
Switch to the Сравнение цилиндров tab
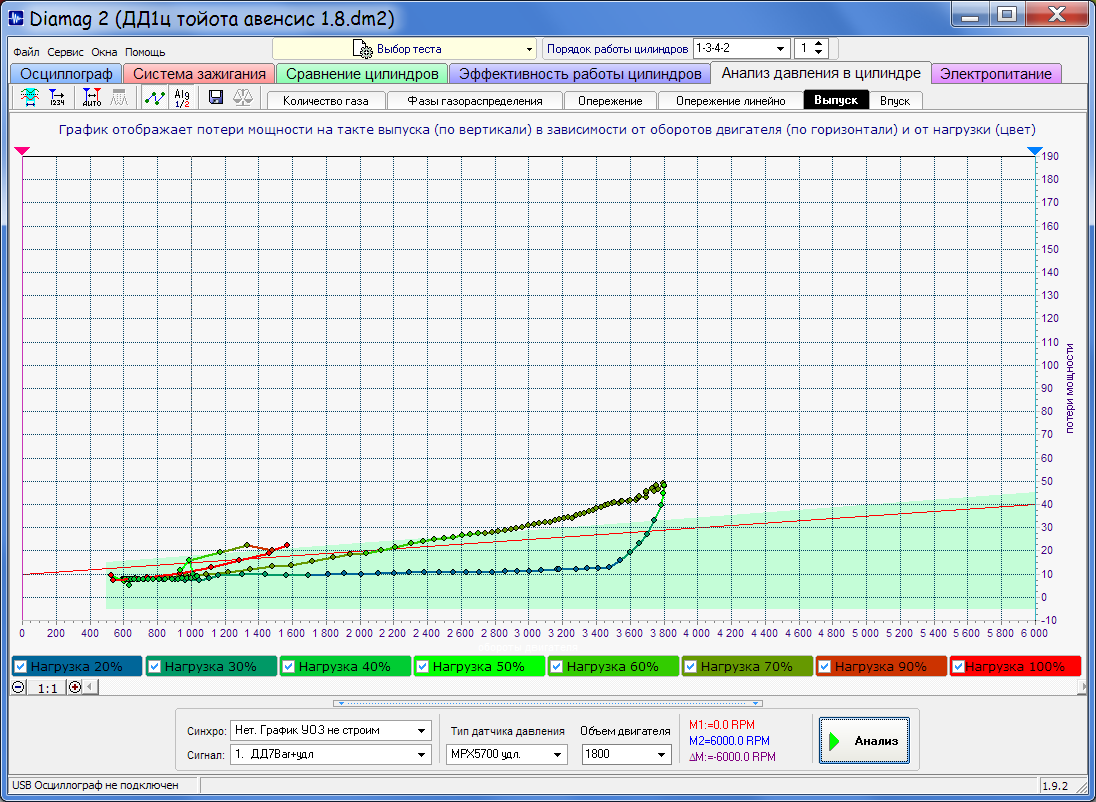(362, 73)
